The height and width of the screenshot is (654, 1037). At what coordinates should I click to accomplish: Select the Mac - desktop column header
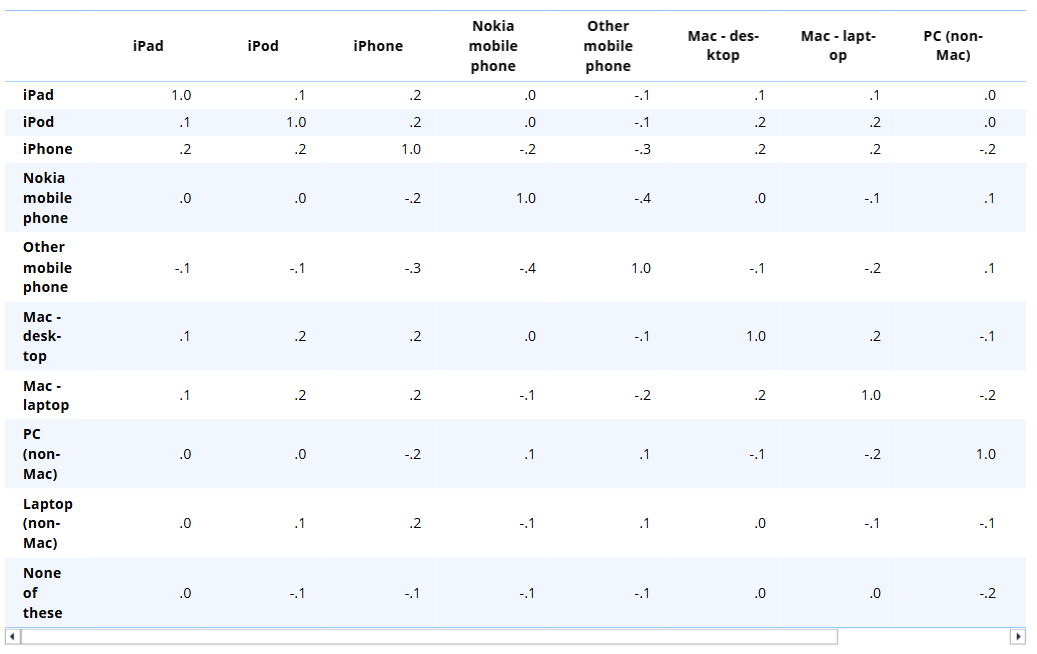[723, 45]
